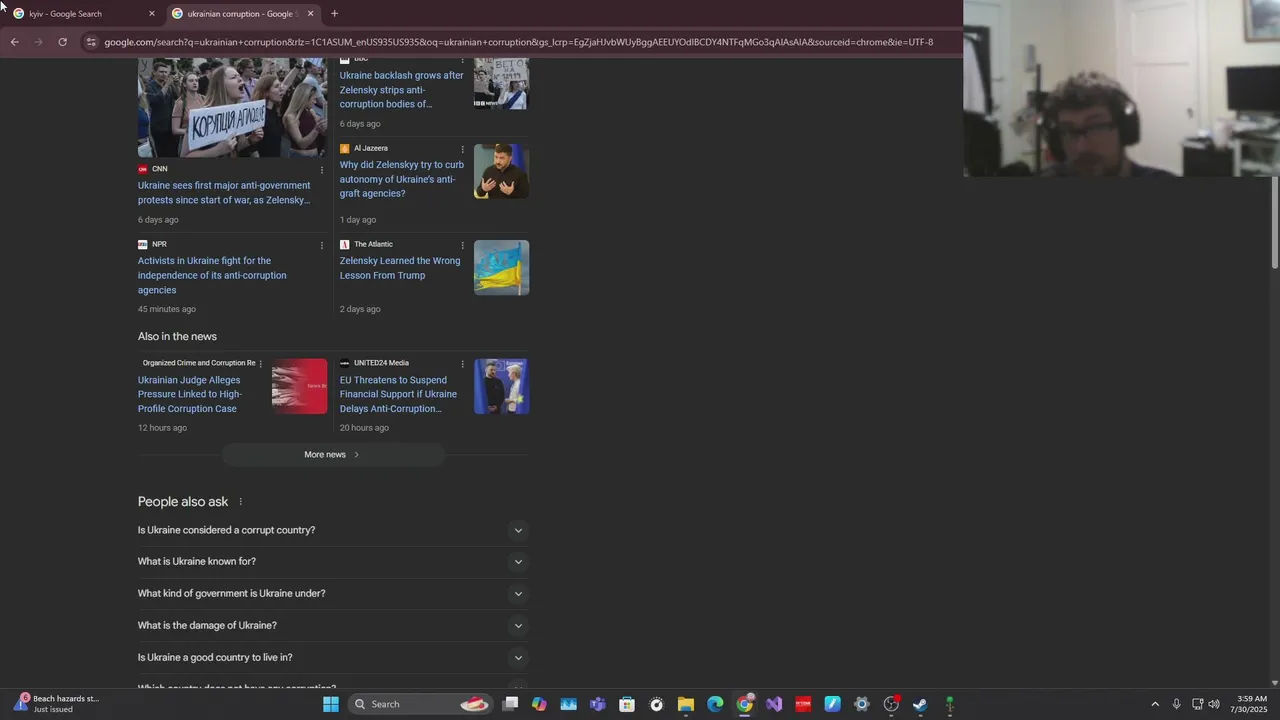1280x720 pixels.
Task: Close the ukrainian corruption tab
Action: pyautogui.click(x=310, y=14)
